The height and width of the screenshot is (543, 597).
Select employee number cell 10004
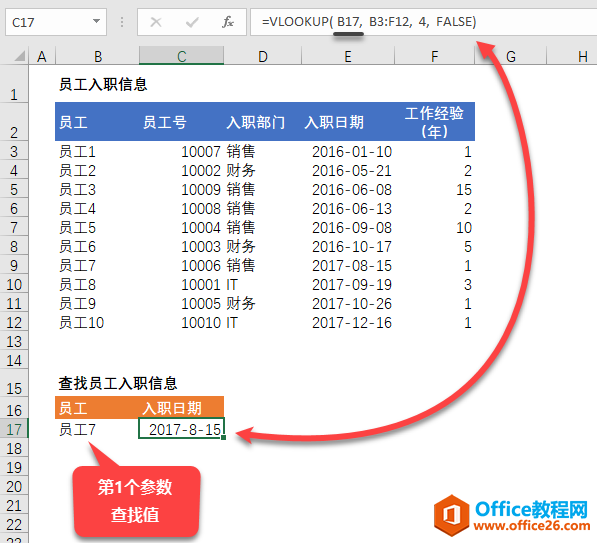click(182, 228)
